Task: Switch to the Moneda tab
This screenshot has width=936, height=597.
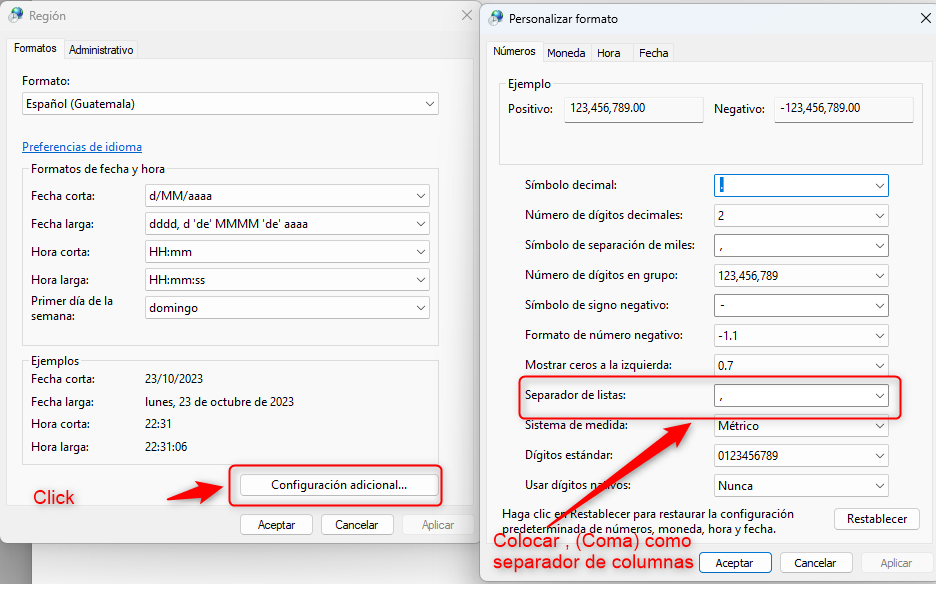Action: pos(566,53)
